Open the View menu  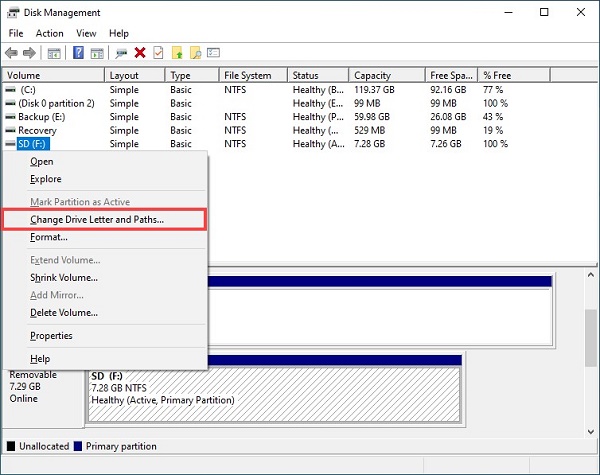pyautogui.click(x=86, y=33)
